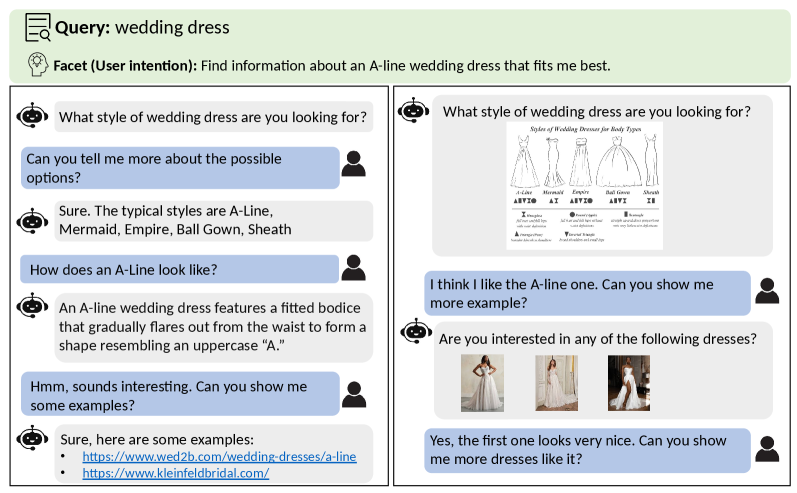797x493 pixels.
Task: Select the first wedding dress thumbnail
Action: pos(482,383)
